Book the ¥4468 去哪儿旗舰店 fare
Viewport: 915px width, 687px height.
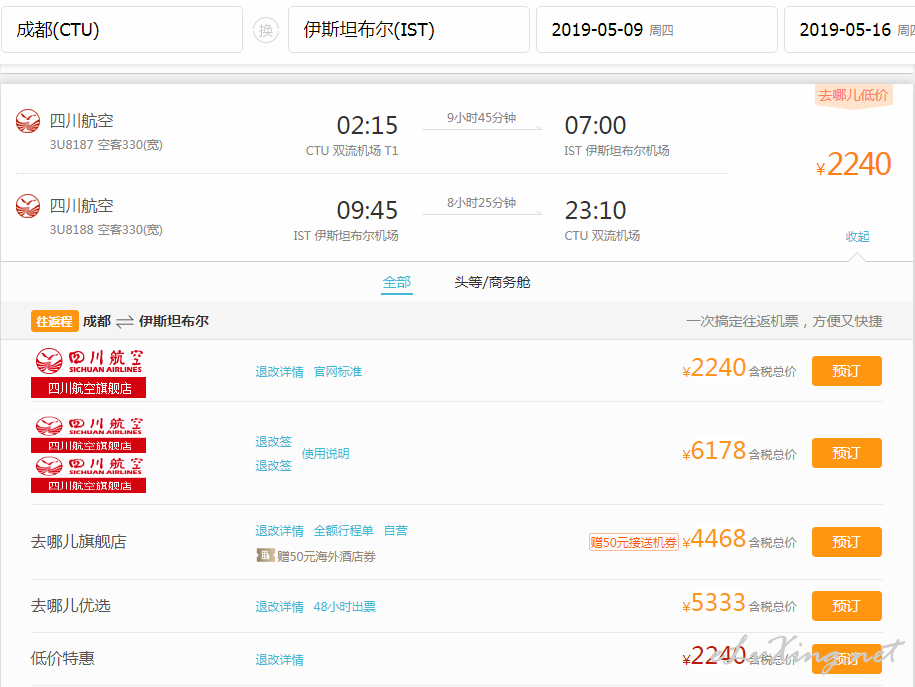pyautogui.click(x=847, y=542)
